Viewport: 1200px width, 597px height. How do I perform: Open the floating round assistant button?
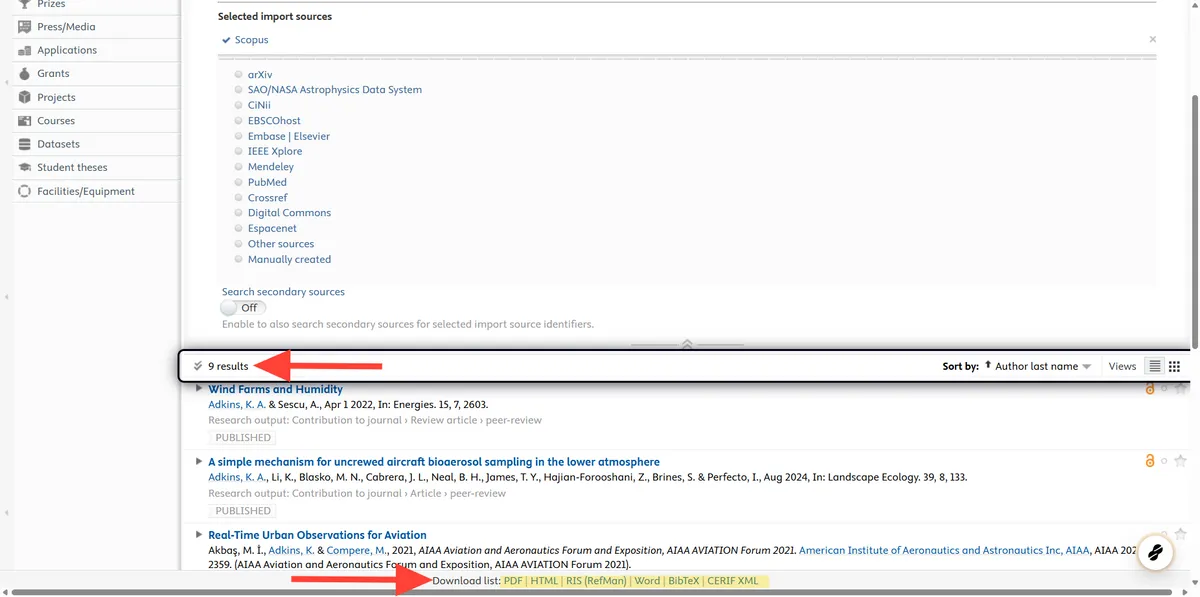(x=1154, y=552)
